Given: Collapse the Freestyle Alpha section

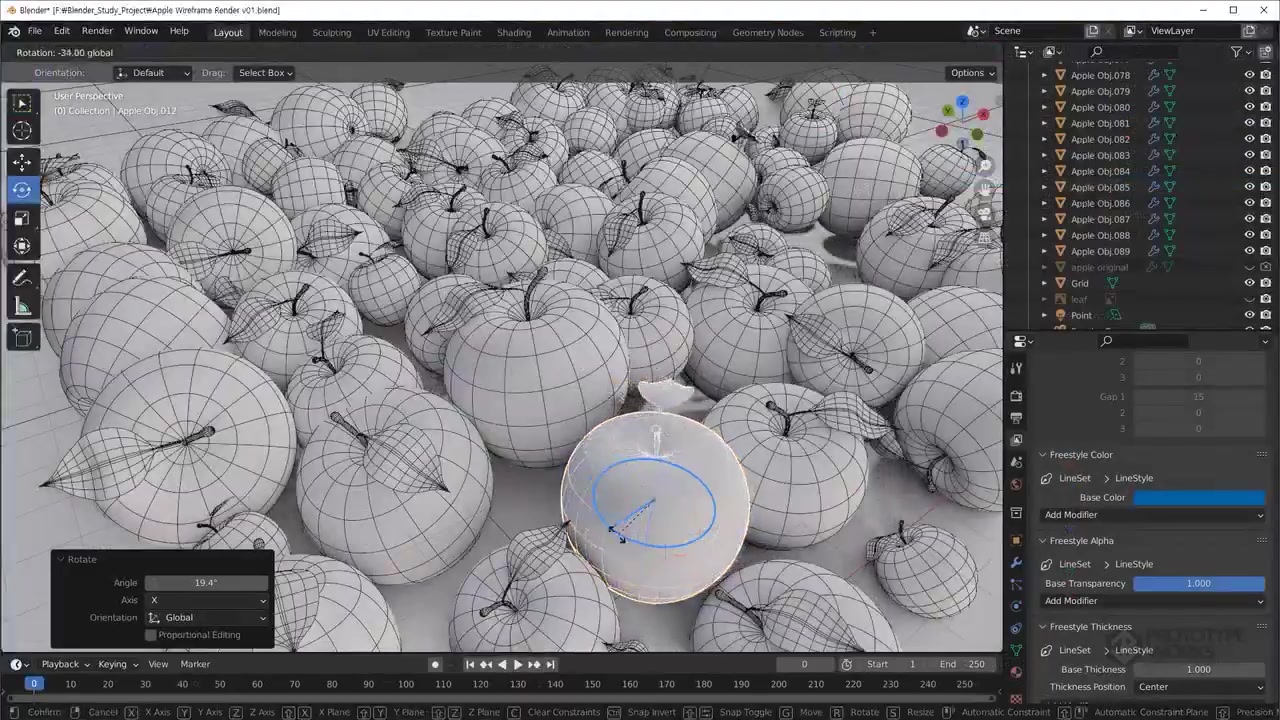Looking at the screenshot, I should 1043,541.
